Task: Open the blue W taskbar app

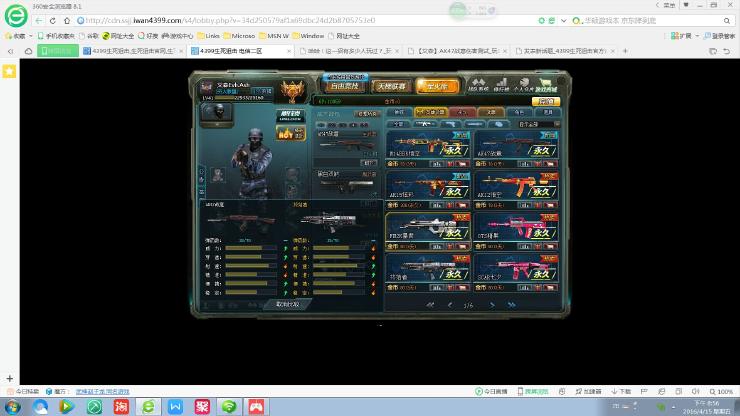Action: click(x=175, y=407)
